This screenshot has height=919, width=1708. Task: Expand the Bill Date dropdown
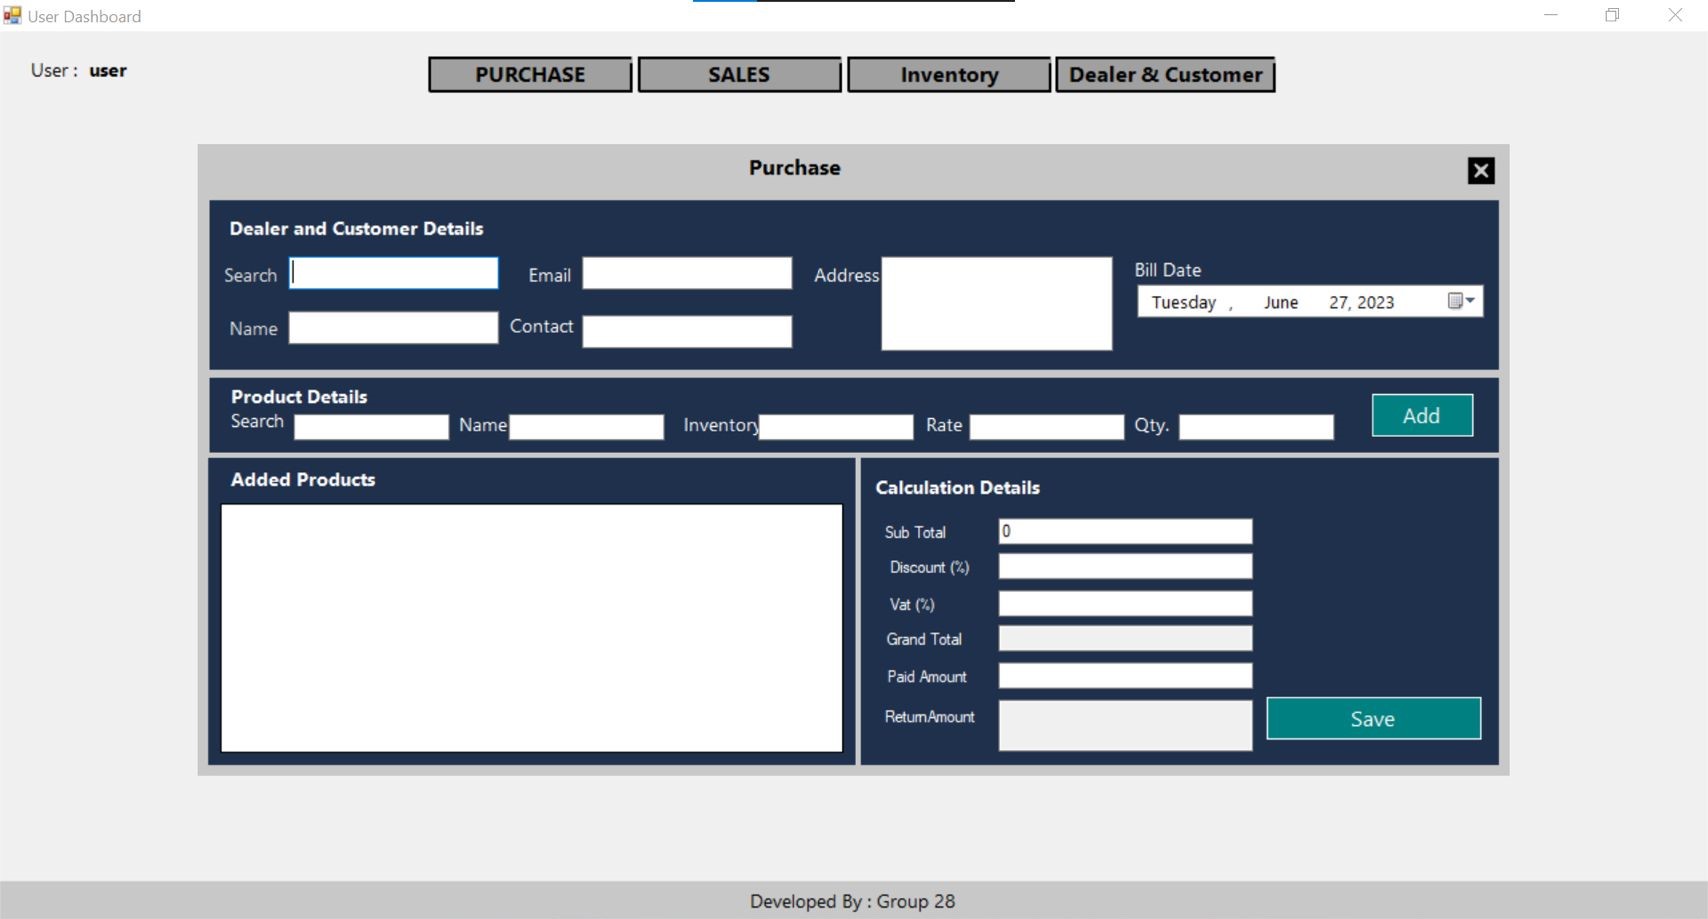click(x=1472, y=302)
